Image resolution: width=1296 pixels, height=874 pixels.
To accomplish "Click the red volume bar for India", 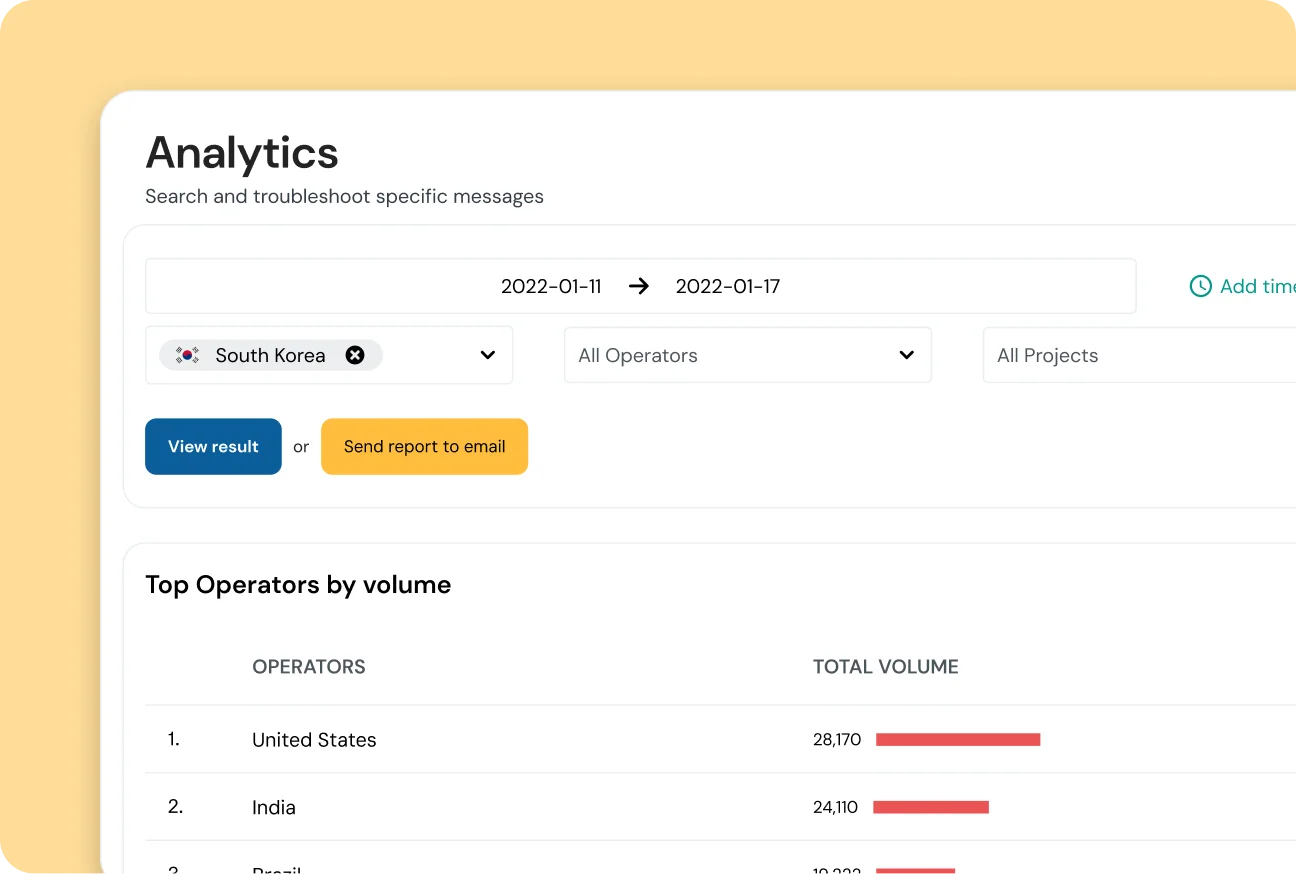I will pyautogui.click(x=931, y=807).
